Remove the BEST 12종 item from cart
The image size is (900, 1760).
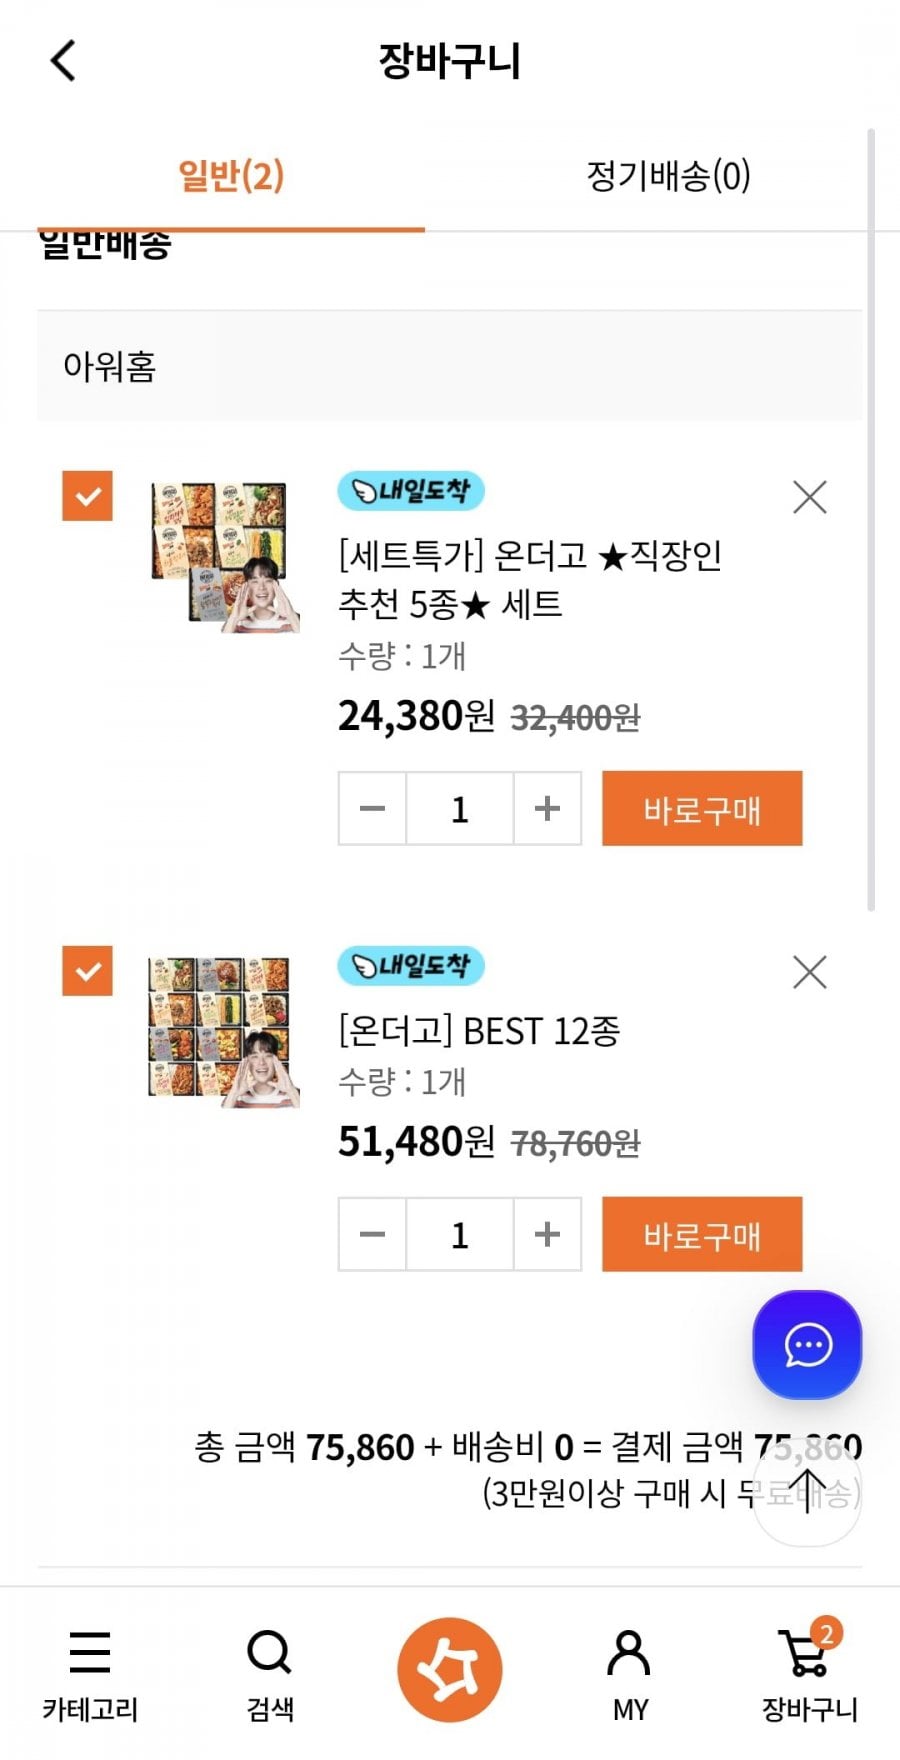809,972
